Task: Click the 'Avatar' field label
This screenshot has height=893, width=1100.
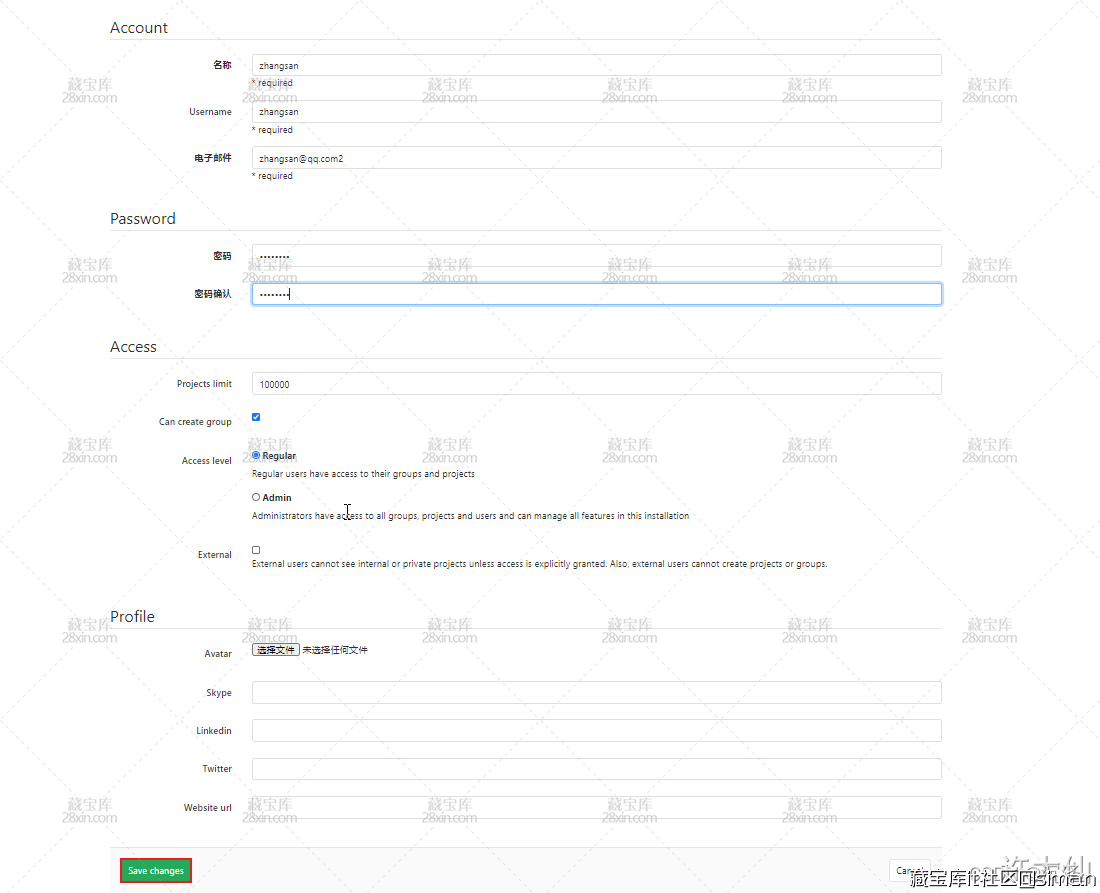Action: [x=218, y=654]
